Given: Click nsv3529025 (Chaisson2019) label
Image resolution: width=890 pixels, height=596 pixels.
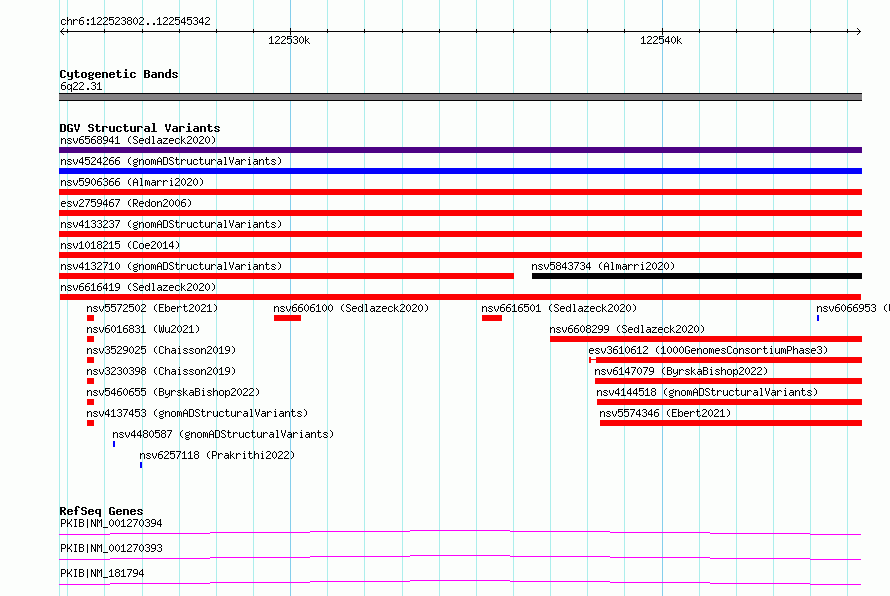Looking at the screenshot, I should [x=161, y=350].
